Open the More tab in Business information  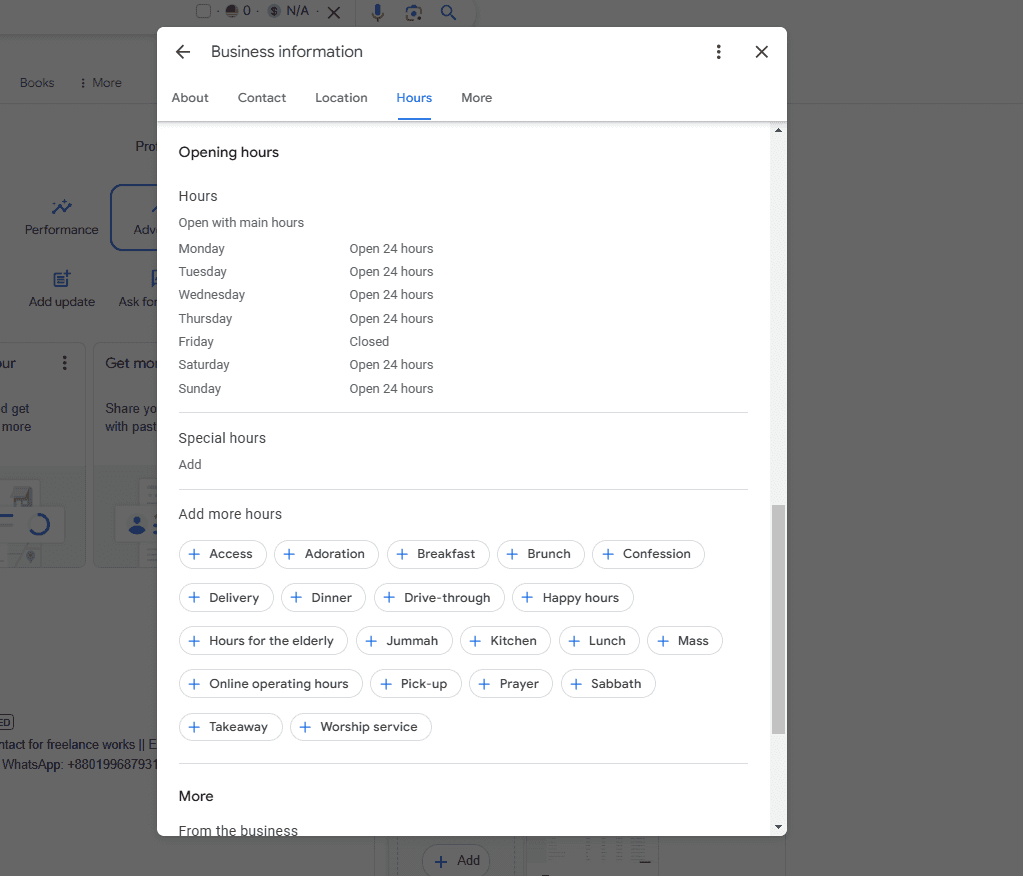(x=477, y=98)
